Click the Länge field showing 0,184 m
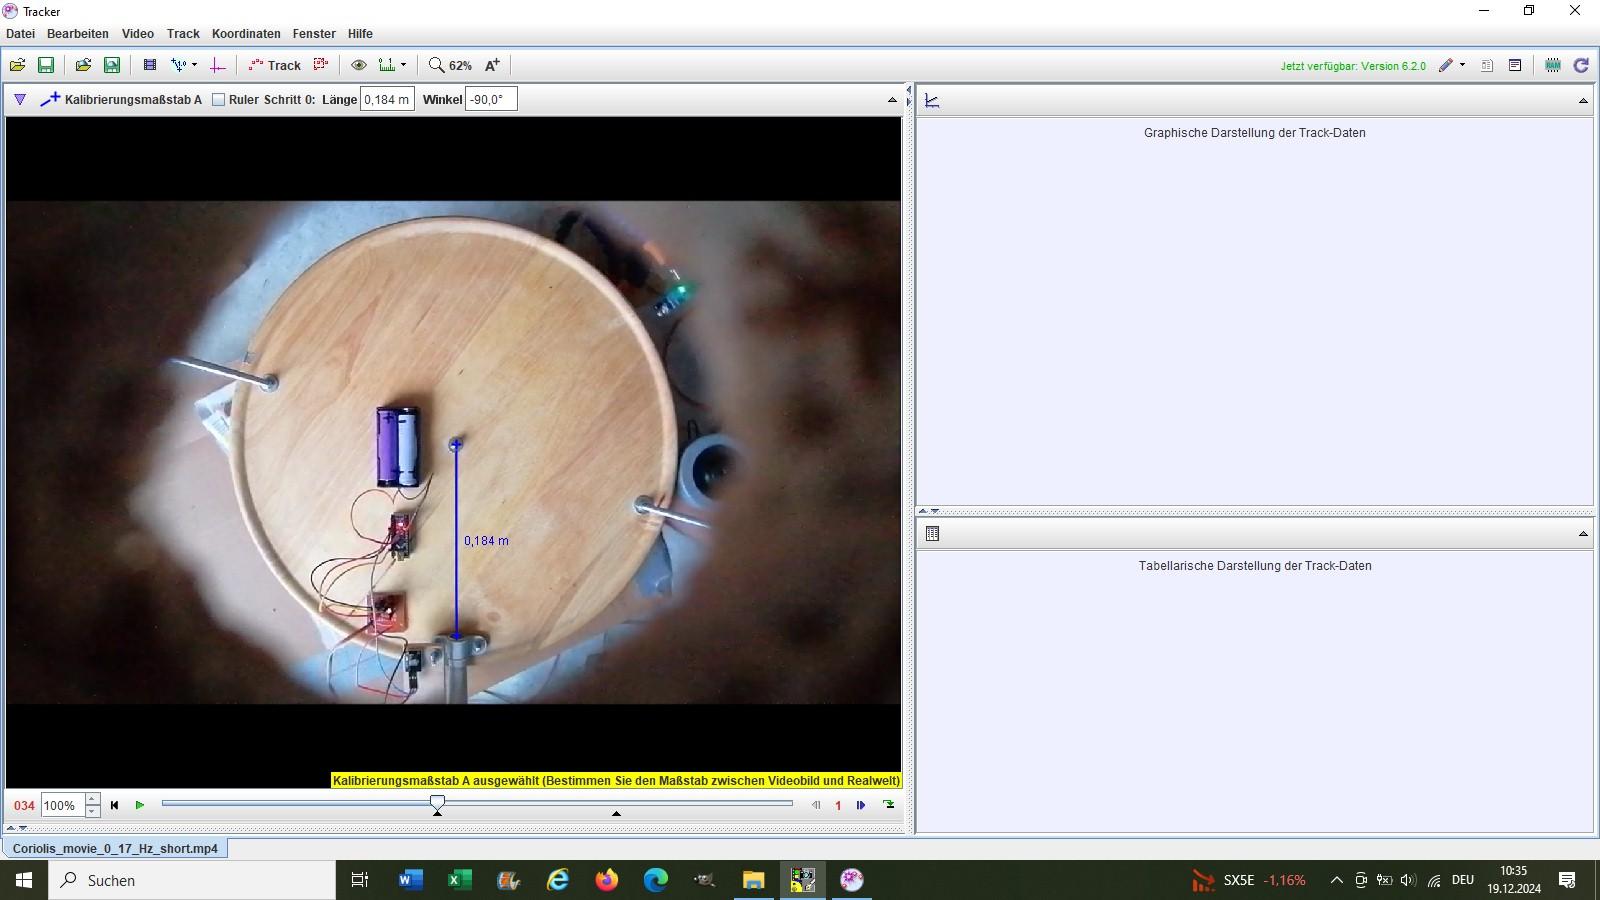The image size is (1600, 900). pos(387,99)
